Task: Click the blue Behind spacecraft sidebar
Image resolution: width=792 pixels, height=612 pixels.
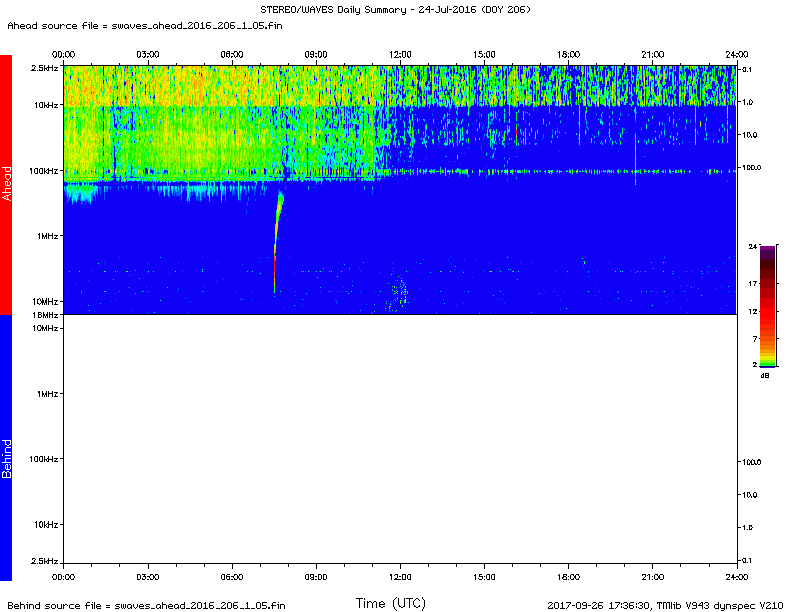Action: coord(6,447)
